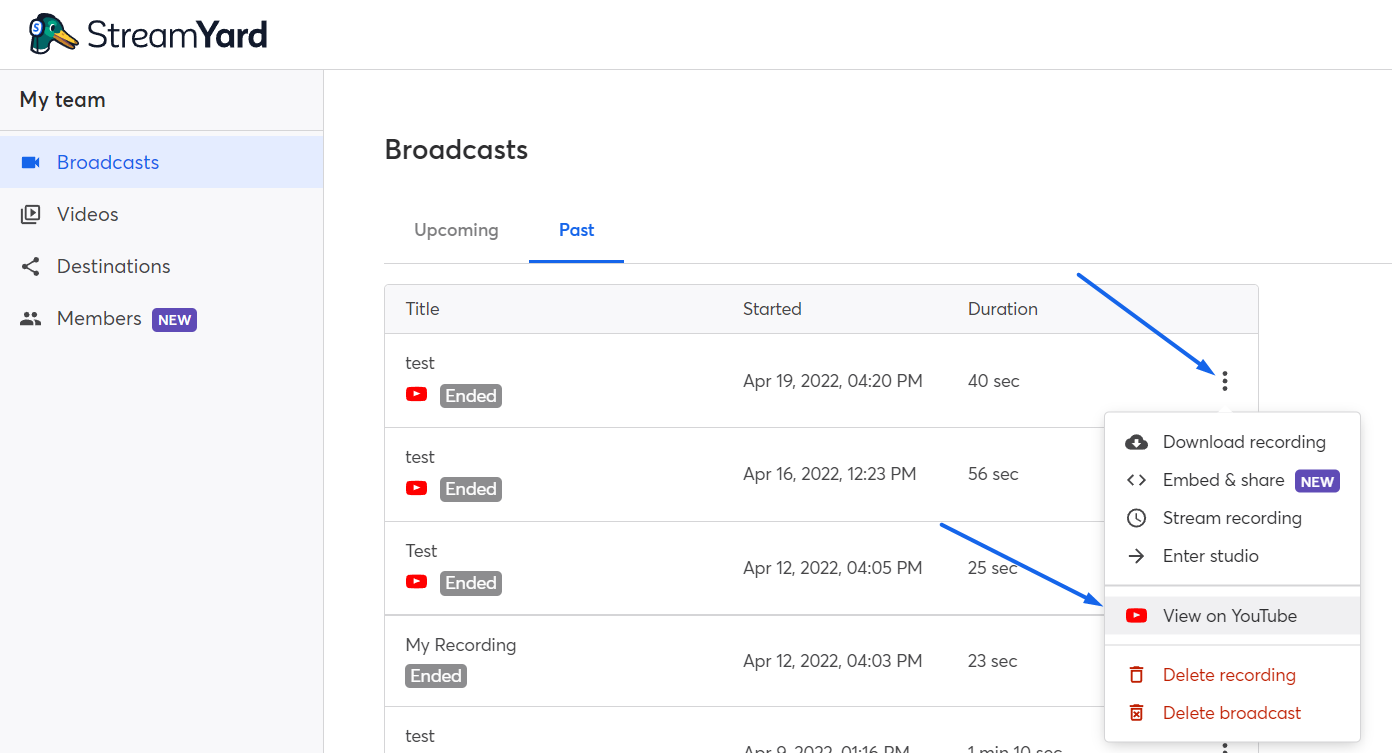This screenshot has width=1392, height=753.
Task: Click the Videos playlist icon in sidebar
Action: coord(30,214)
